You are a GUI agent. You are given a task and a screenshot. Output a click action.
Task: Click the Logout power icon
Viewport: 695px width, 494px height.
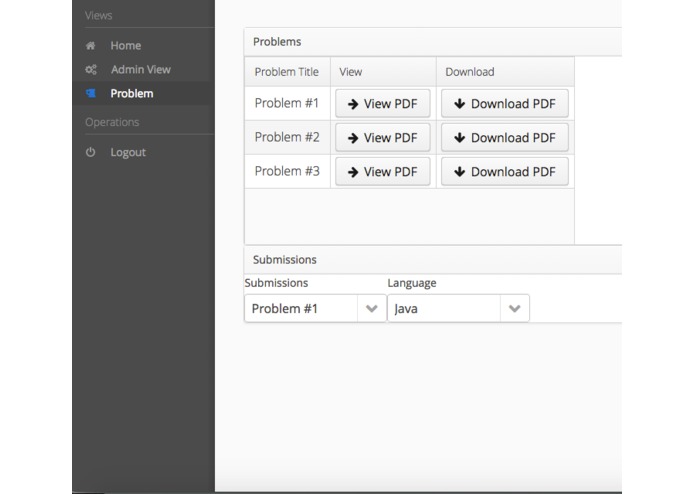point(90,152)
